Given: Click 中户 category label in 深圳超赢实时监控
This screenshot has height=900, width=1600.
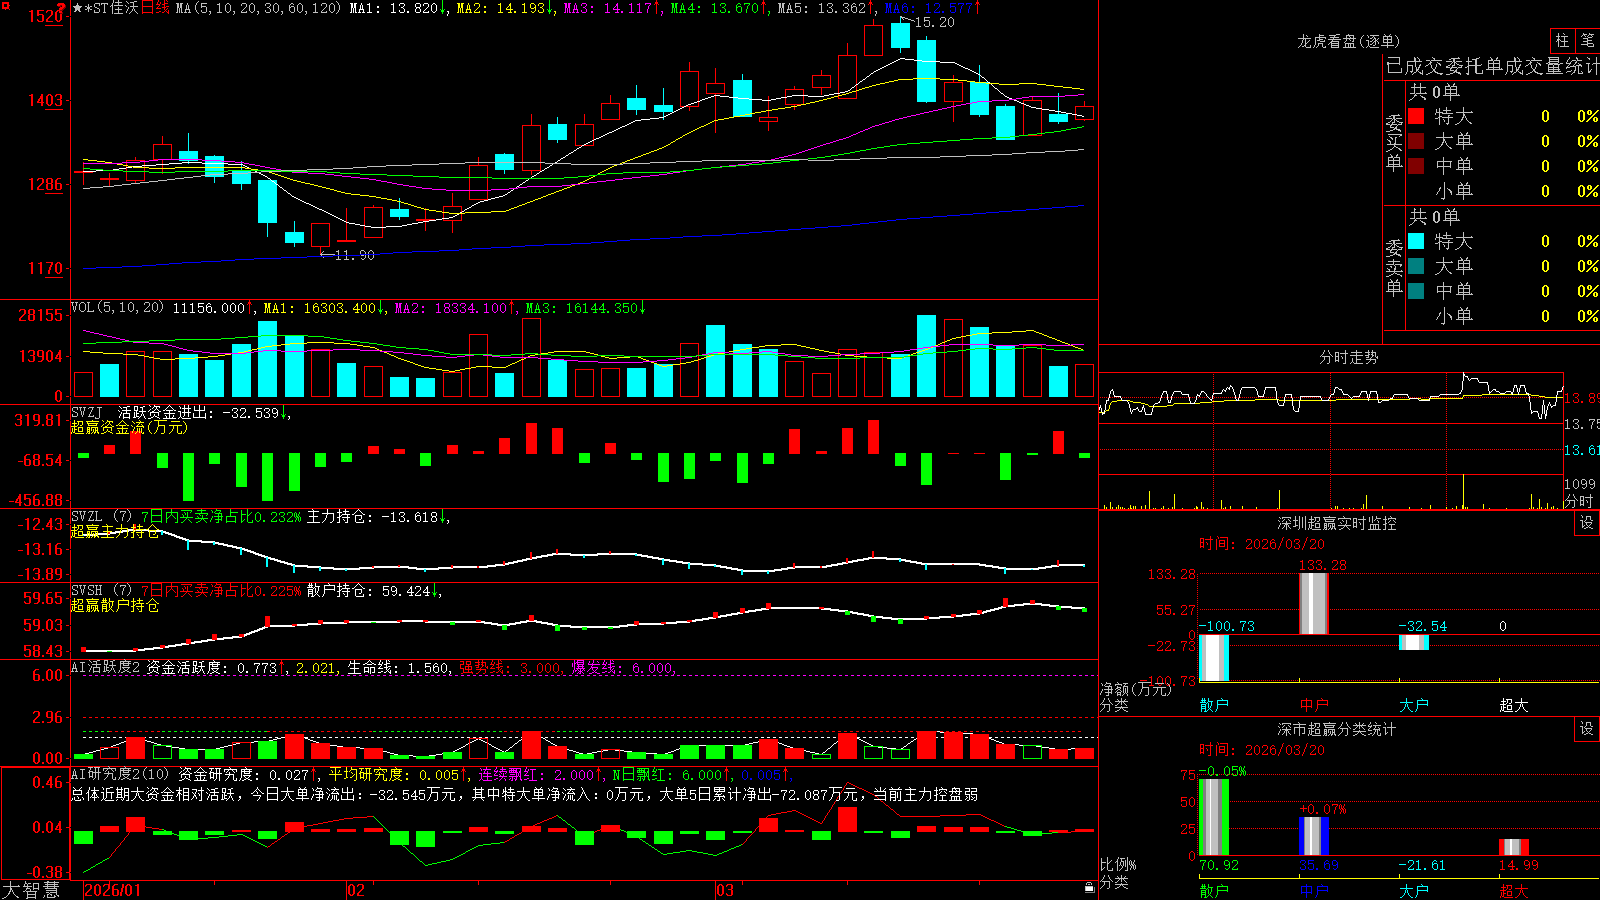Looking at the screenshot, I should coord(1314,705).
